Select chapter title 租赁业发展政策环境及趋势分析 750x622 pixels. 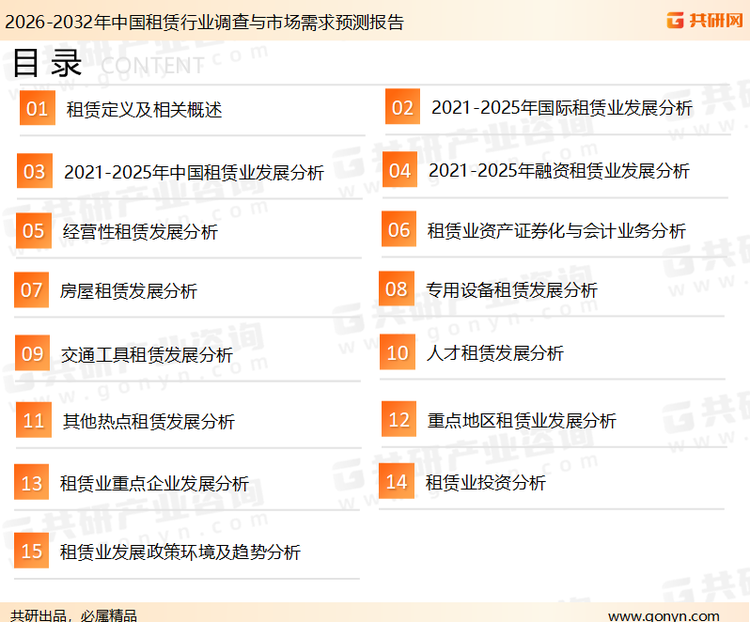tap(180, 552)
